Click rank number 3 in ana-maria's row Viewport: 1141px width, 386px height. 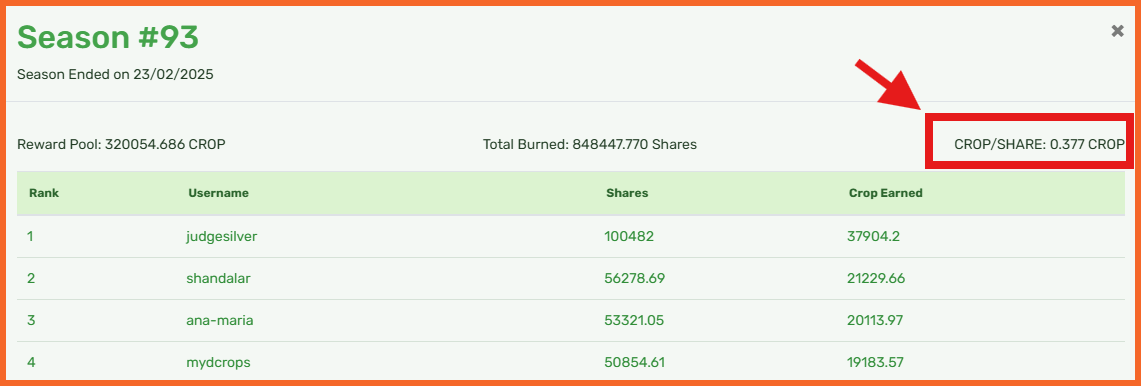[31, 320]
